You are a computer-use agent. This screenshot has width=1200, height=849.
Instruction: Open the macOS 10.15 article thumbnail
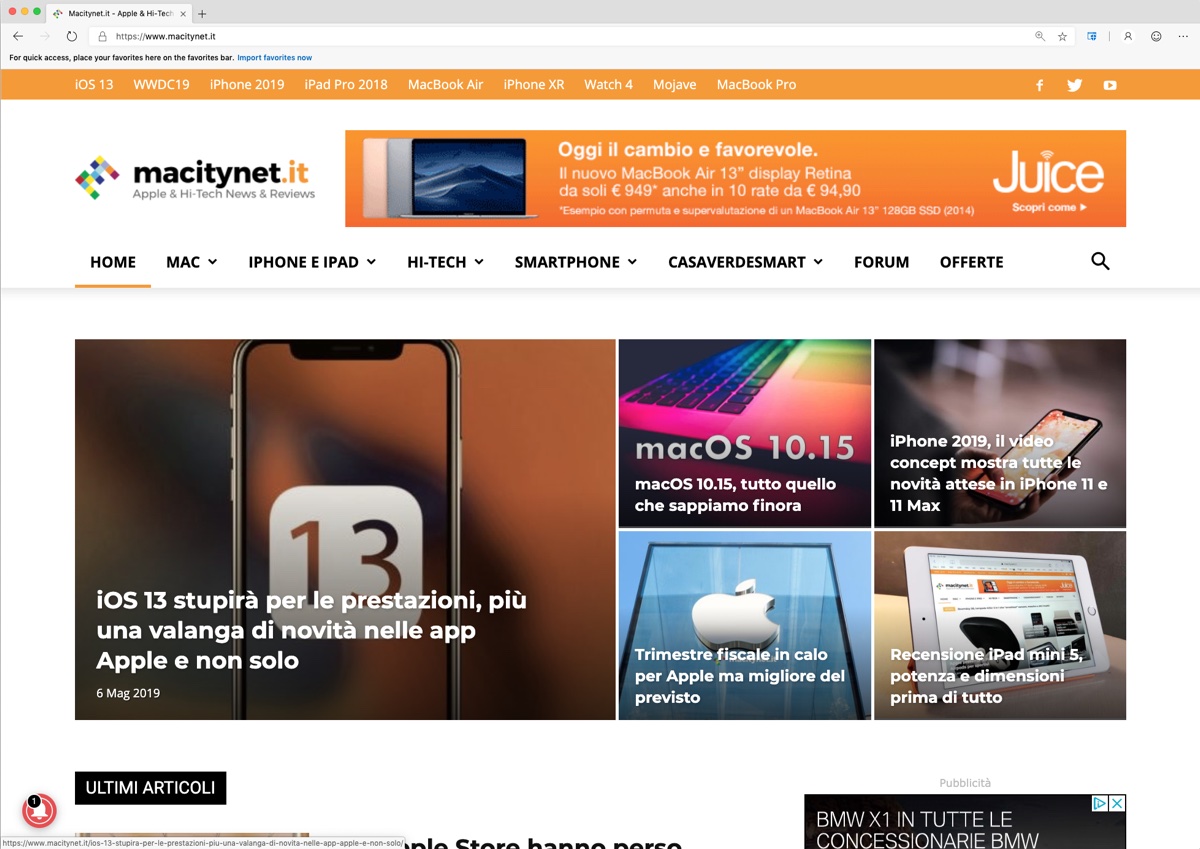coord(744,433)
